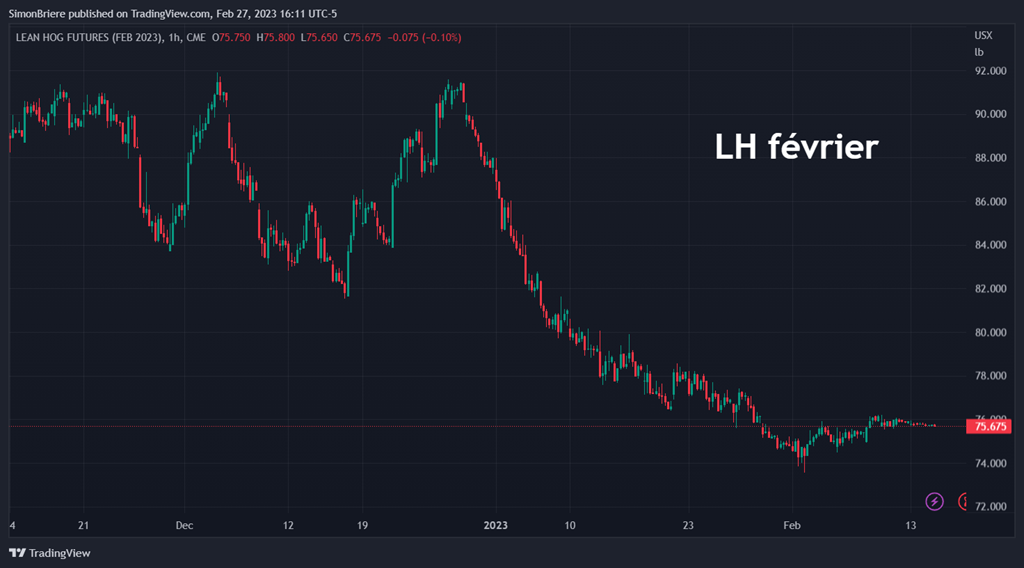Select the 1h interval label in chart legend
The width and height of the screenshot is (1024, 568).
[x=172, y=38]
